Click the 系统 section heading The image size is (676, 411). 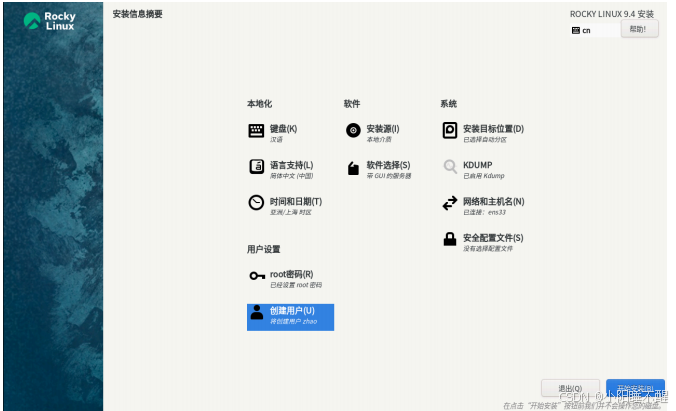448,104
